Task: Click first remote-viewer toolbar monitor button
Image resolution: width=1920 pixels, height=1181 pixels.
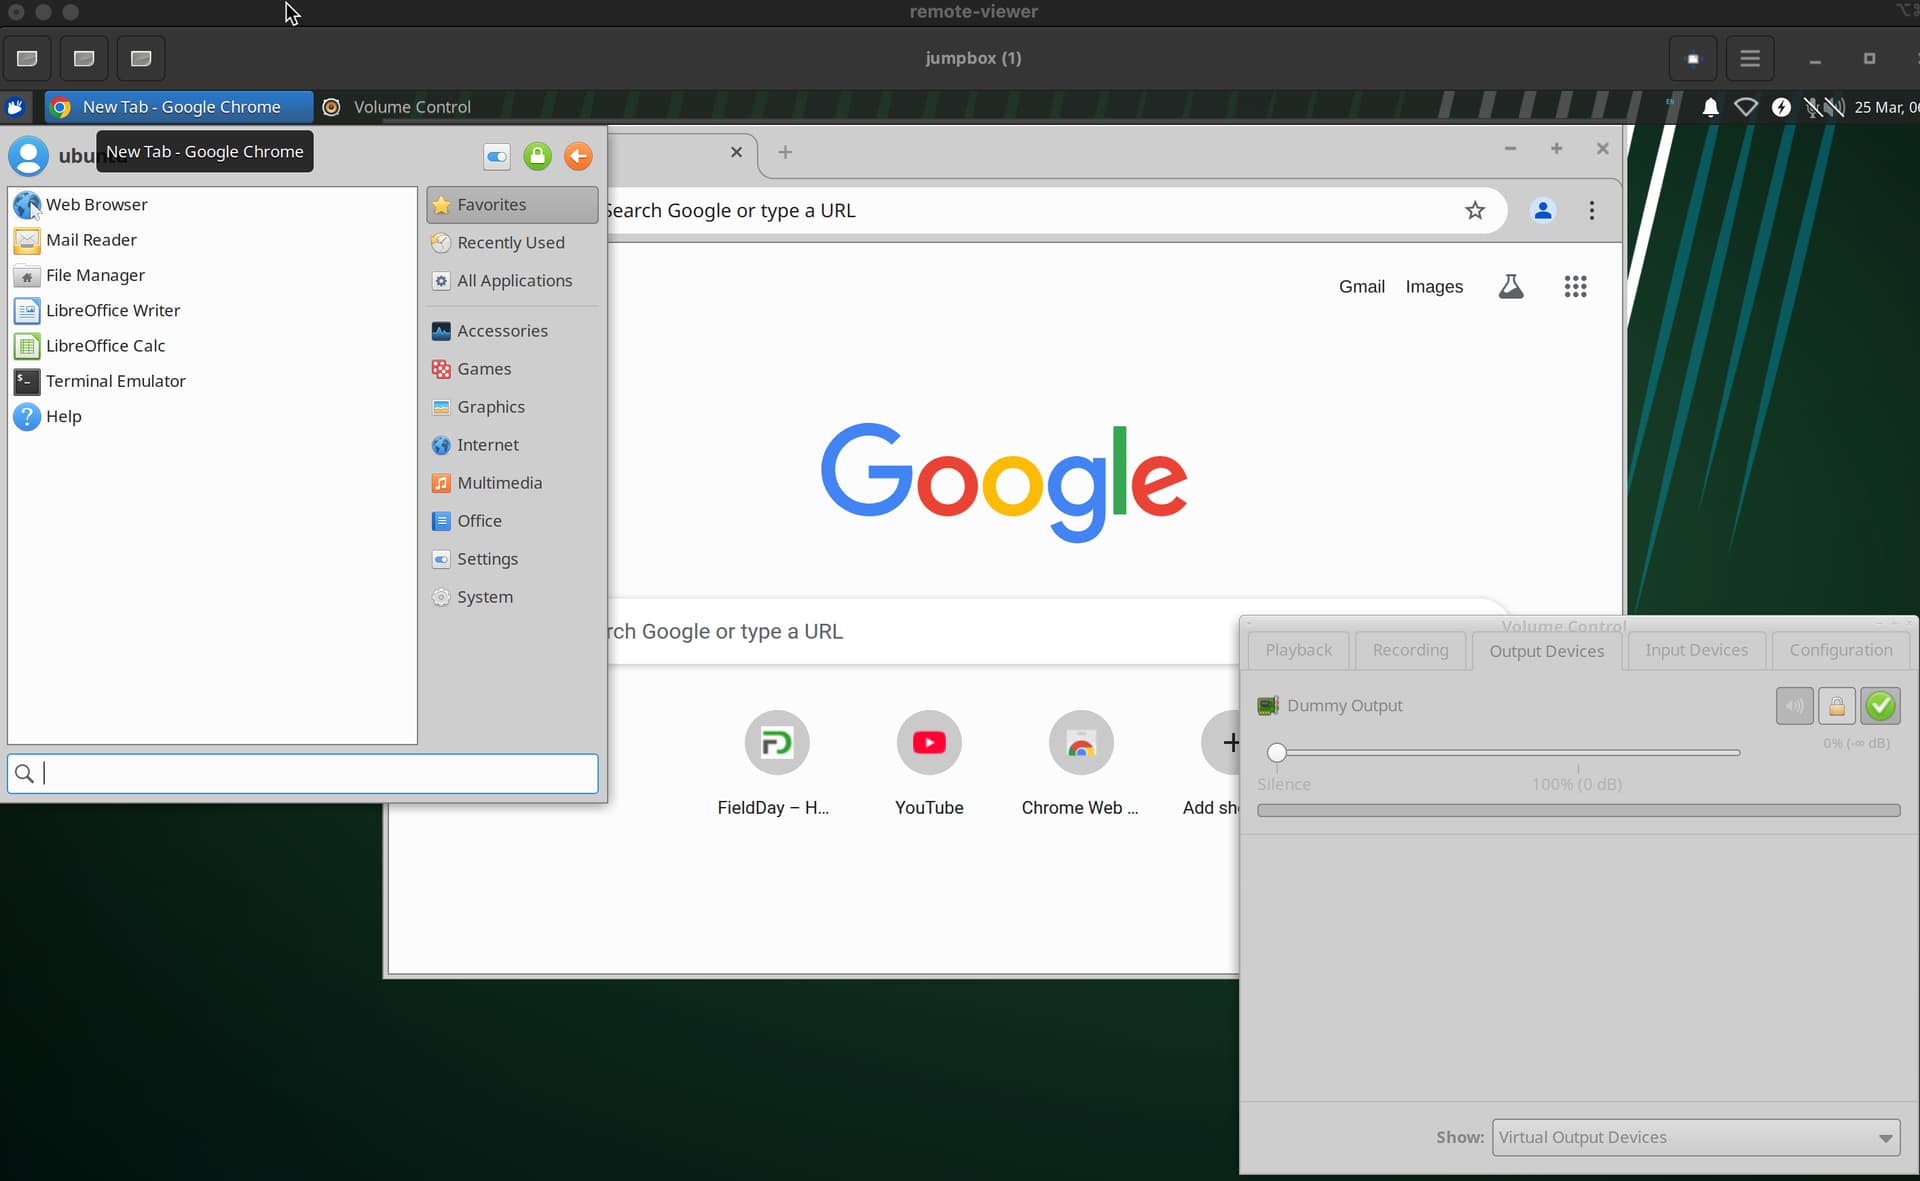Action: coord(27,58)
